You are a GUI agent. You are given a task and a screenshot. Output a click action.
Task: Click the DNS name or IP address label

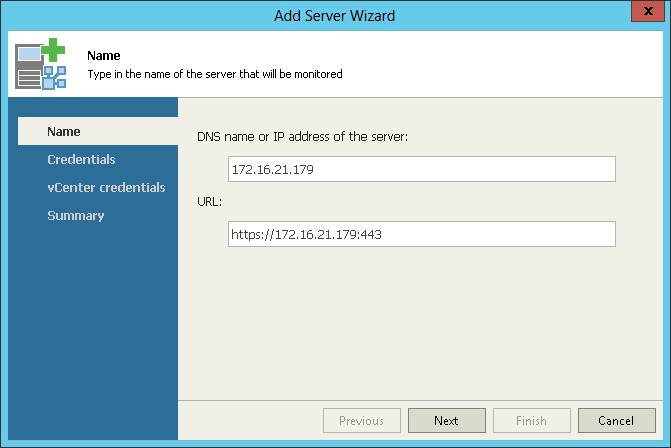pos(303,137)
